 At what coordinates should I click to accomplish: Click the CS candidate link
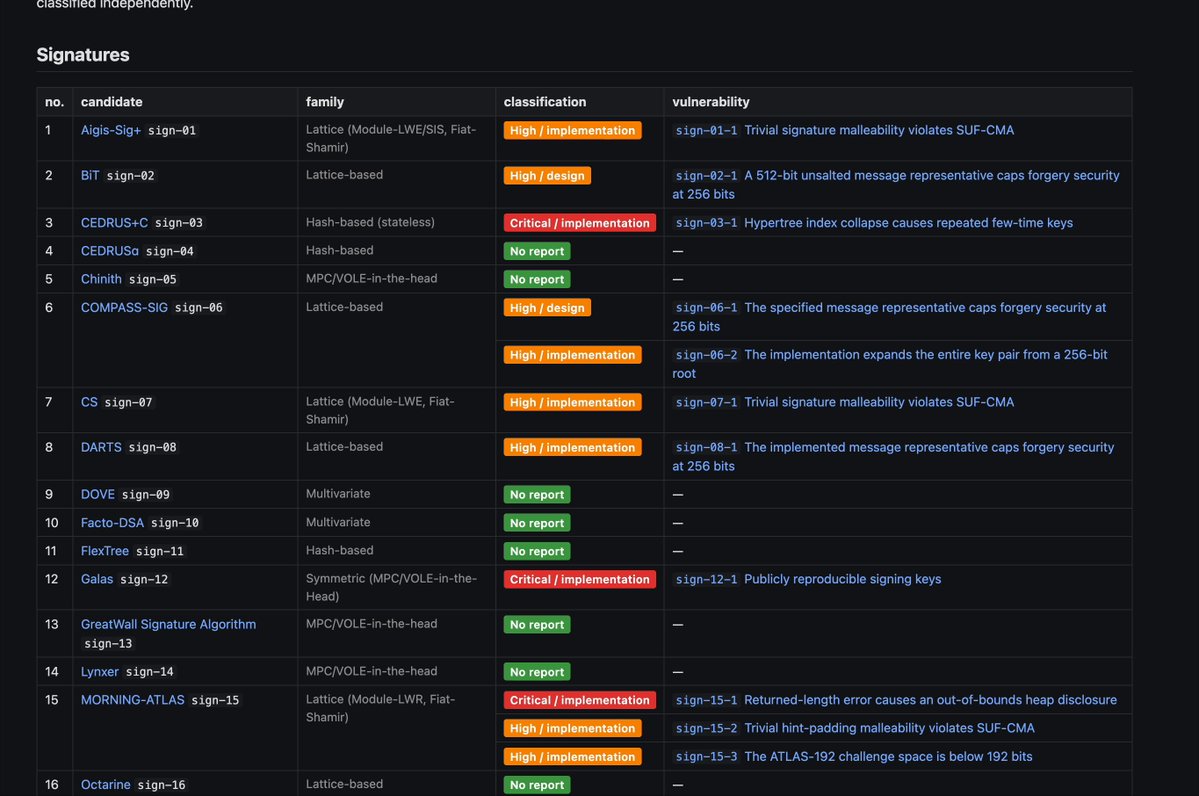tap(89, 402)
